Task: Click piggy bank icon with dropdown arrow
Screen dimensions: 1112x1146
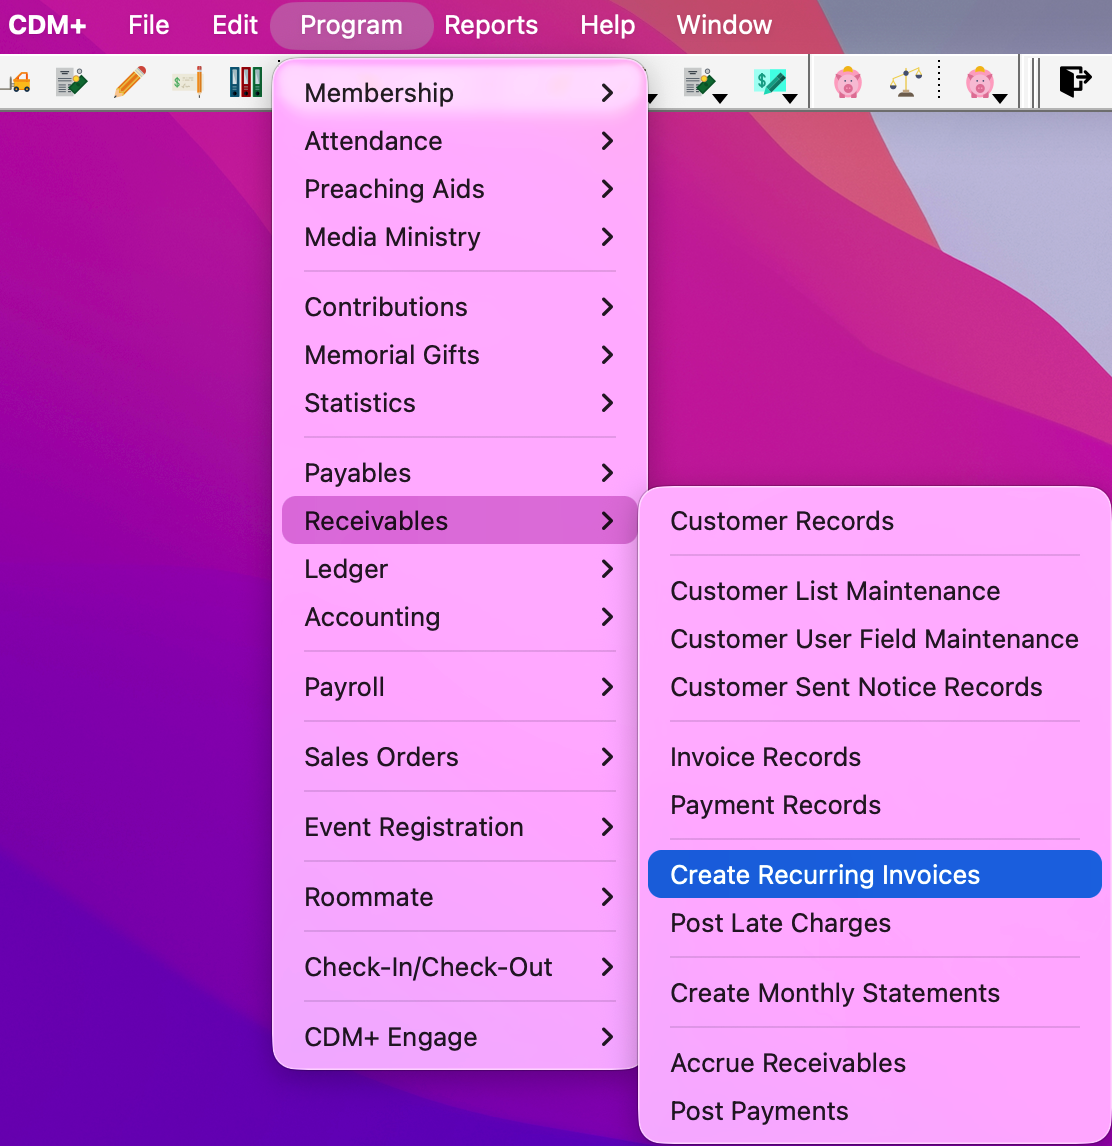Action: pyautogui.click(x=979, y=81)
